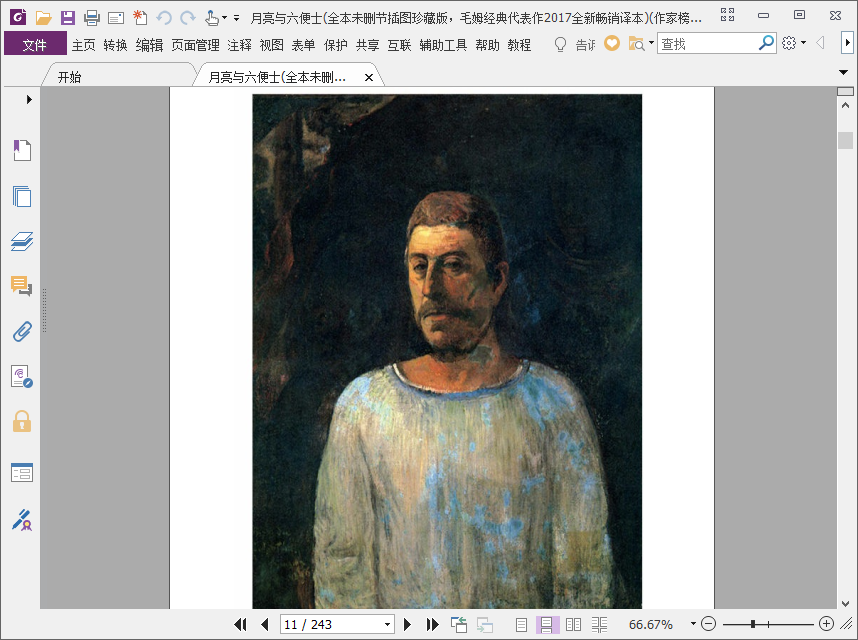Expand the folder search dropdown arrow
Screen dimensions: 858x640
point(651,43)
